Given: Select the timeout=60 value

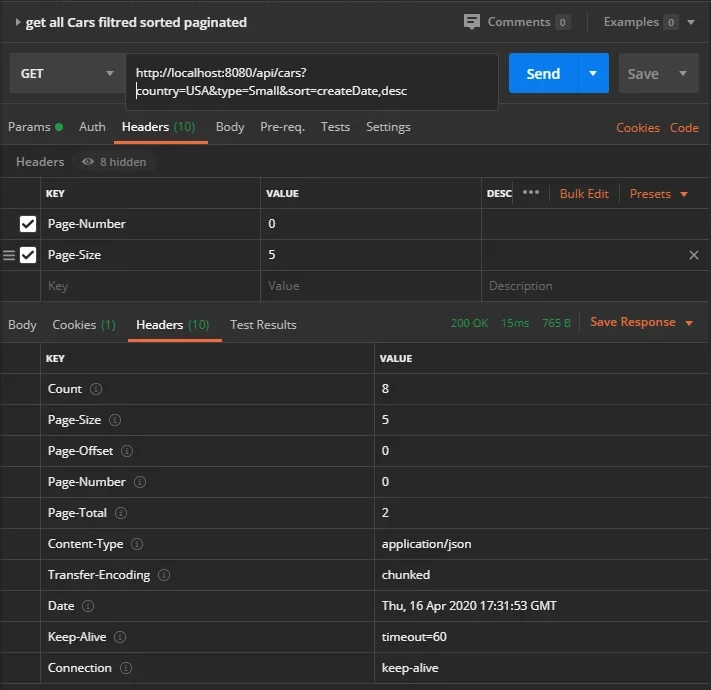Looking at the screenshot, I should (414, 637).
